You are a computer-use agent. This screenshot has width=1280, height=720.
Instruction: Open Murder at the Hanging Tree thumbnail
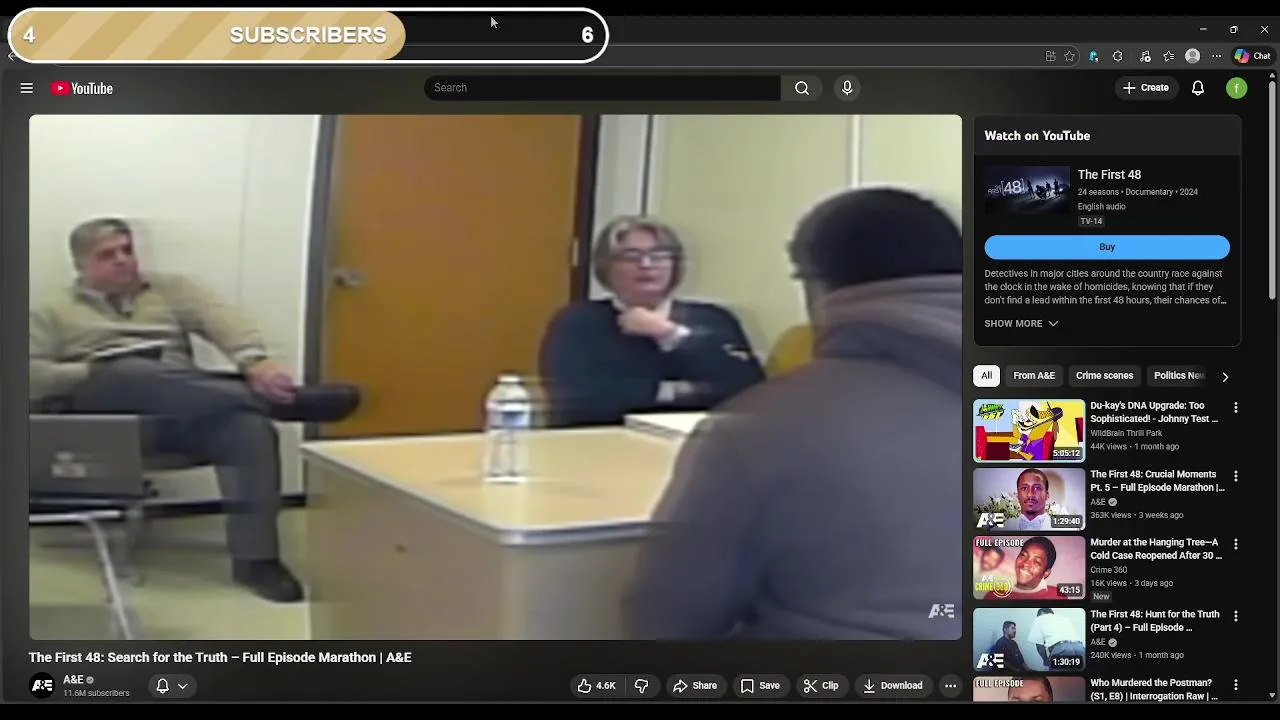1029,567
